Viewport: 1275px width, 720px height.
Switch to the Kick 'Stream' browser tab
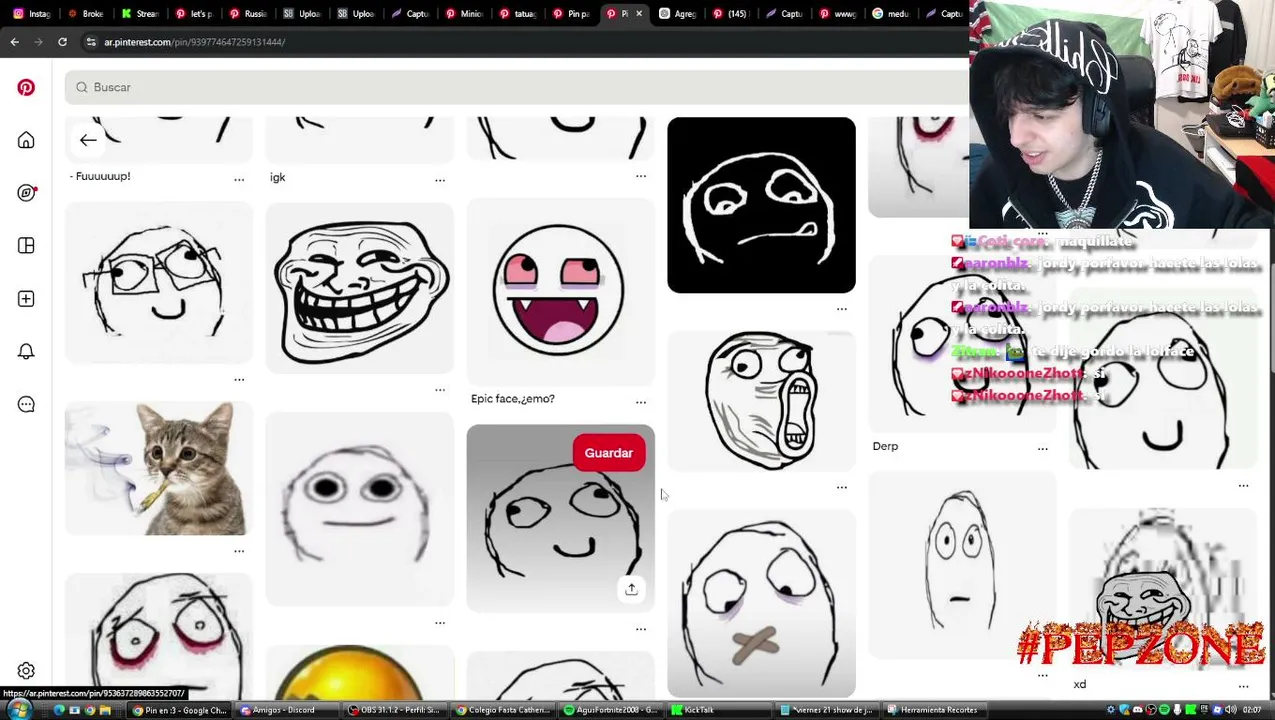coord(139,13)
